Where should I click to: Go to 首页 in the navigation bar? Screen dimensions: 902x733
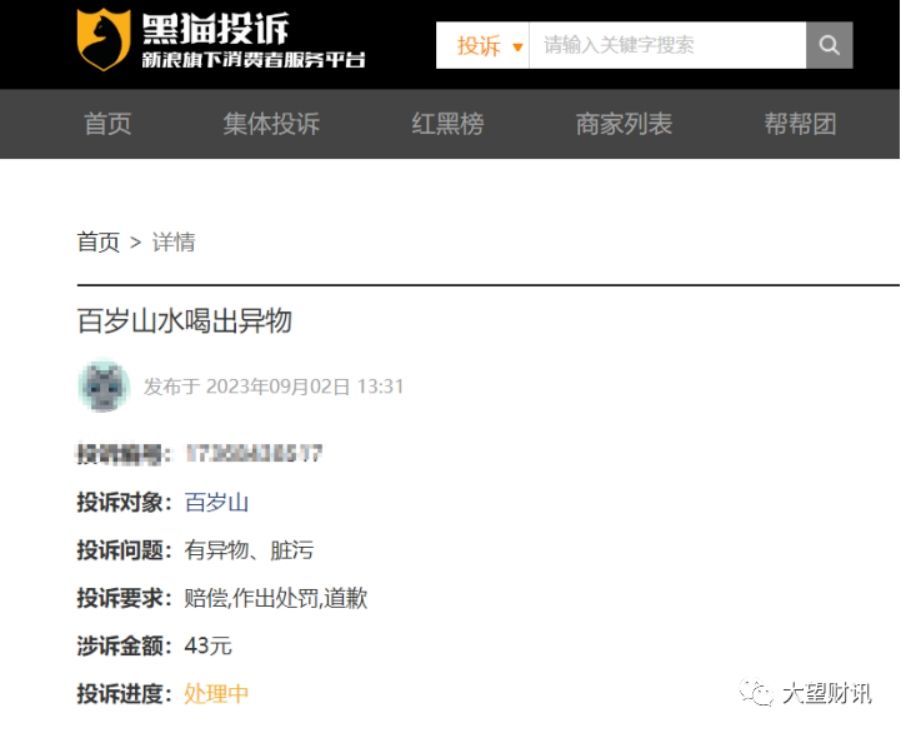coord(108,124)
